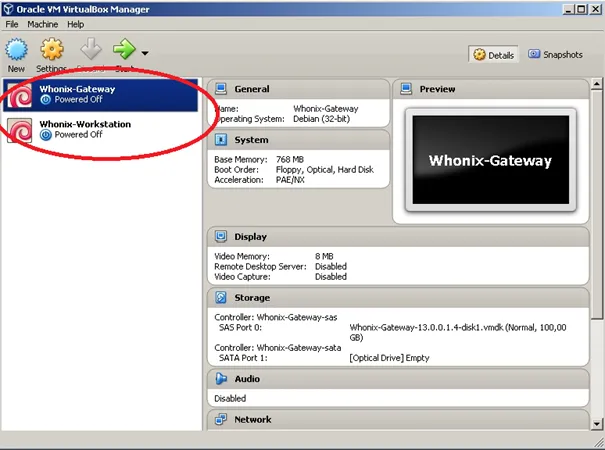
Task: Click the VirtualBox cube icon in title bar
Action: pyautogui.click(x=8, y=9)
